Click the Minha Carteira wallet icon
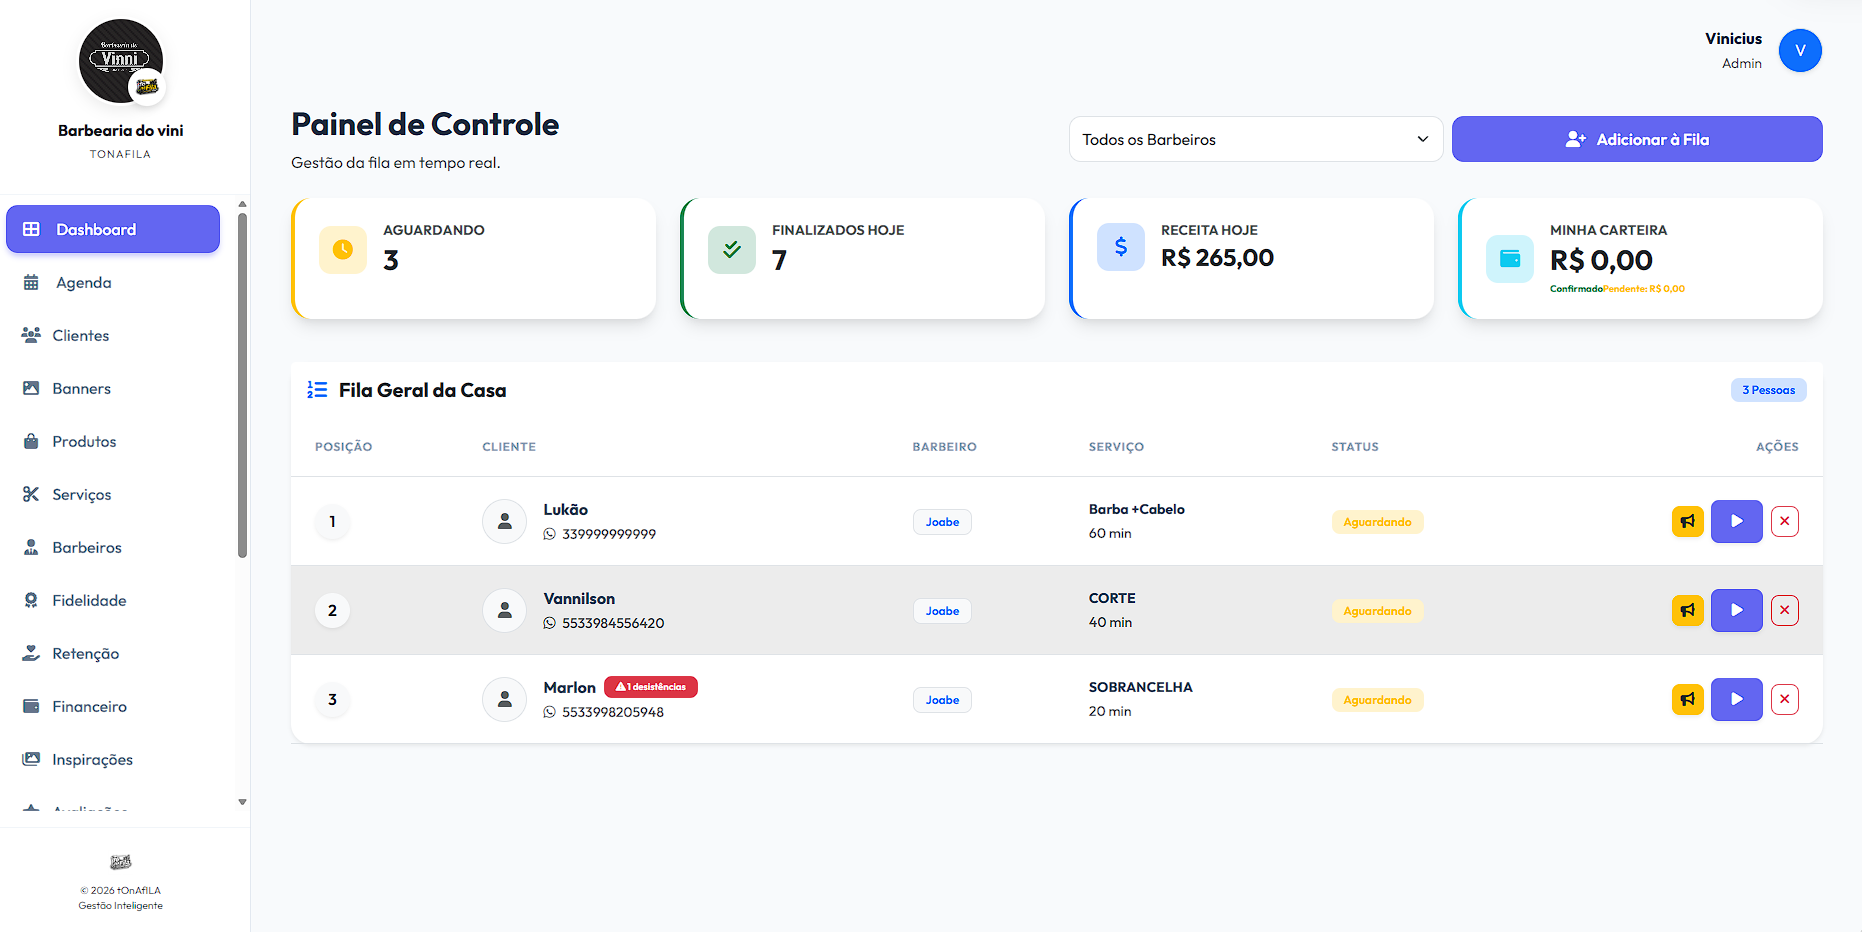The width and height of the screenshot is (1862, 932). point(1509,259)
